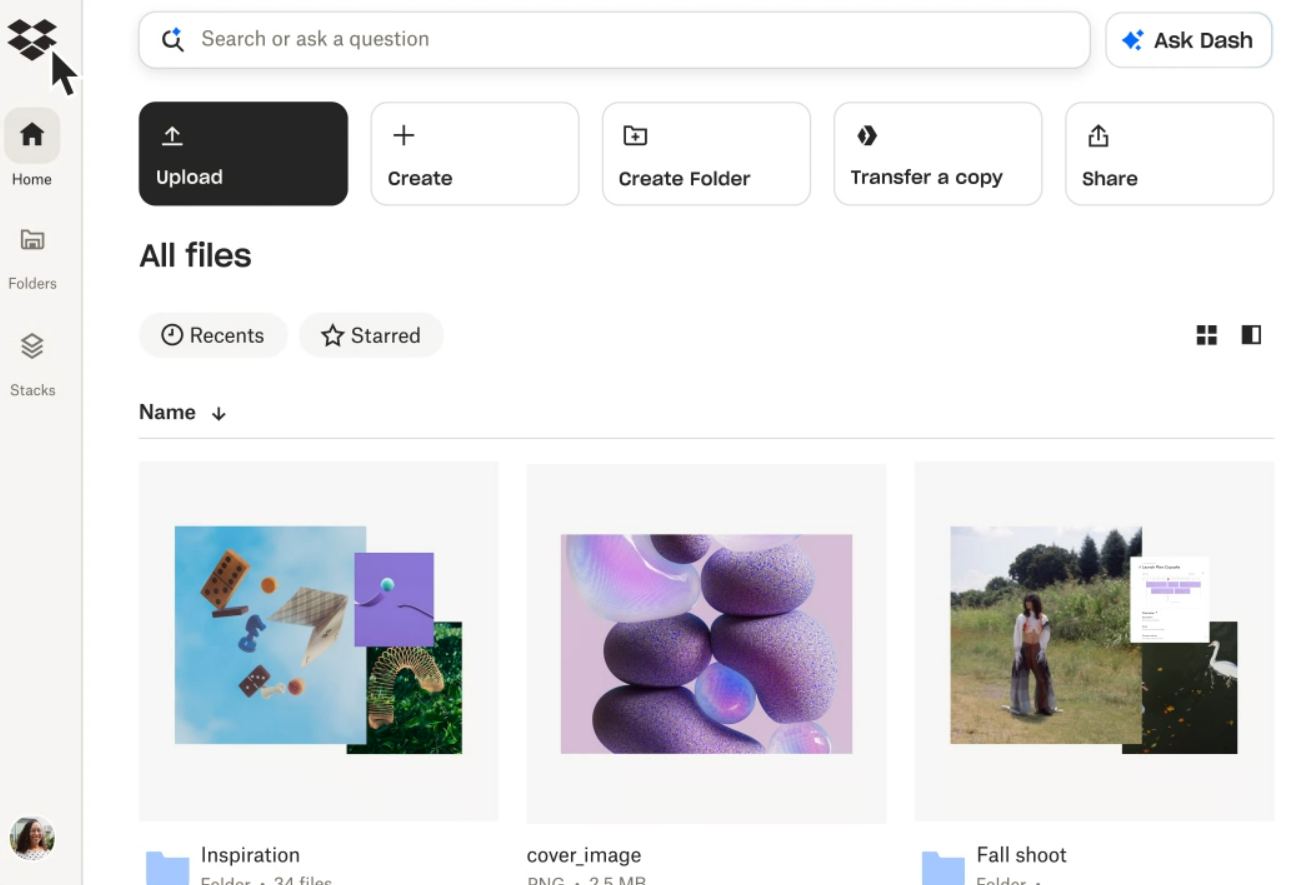The height and width of the screenshot is (885, 1313).
Task: Open the cover_image thumbnail preview
Action: click(707, 643)
